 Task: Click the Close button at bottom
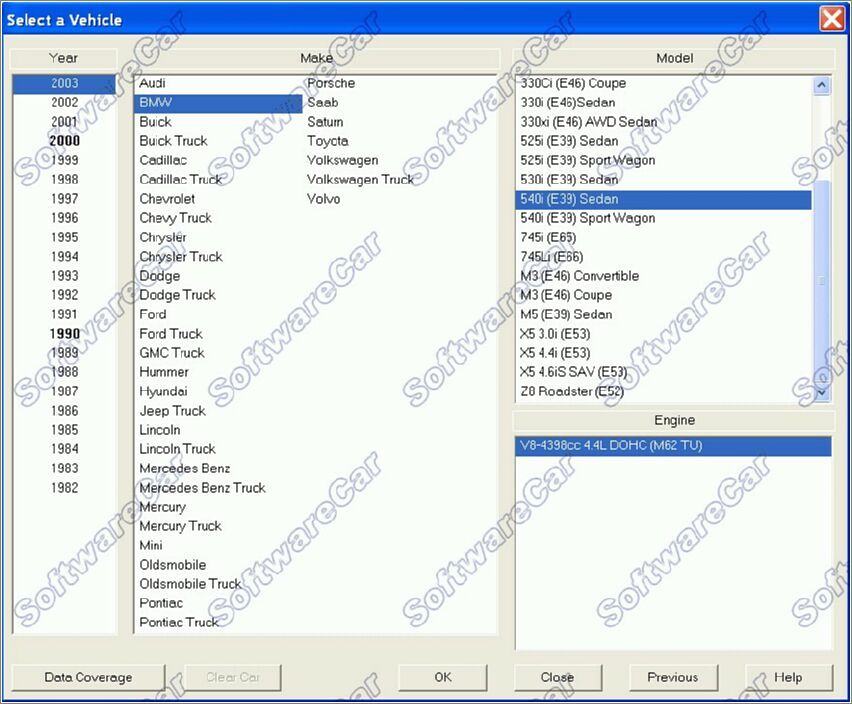pos(557,677)
